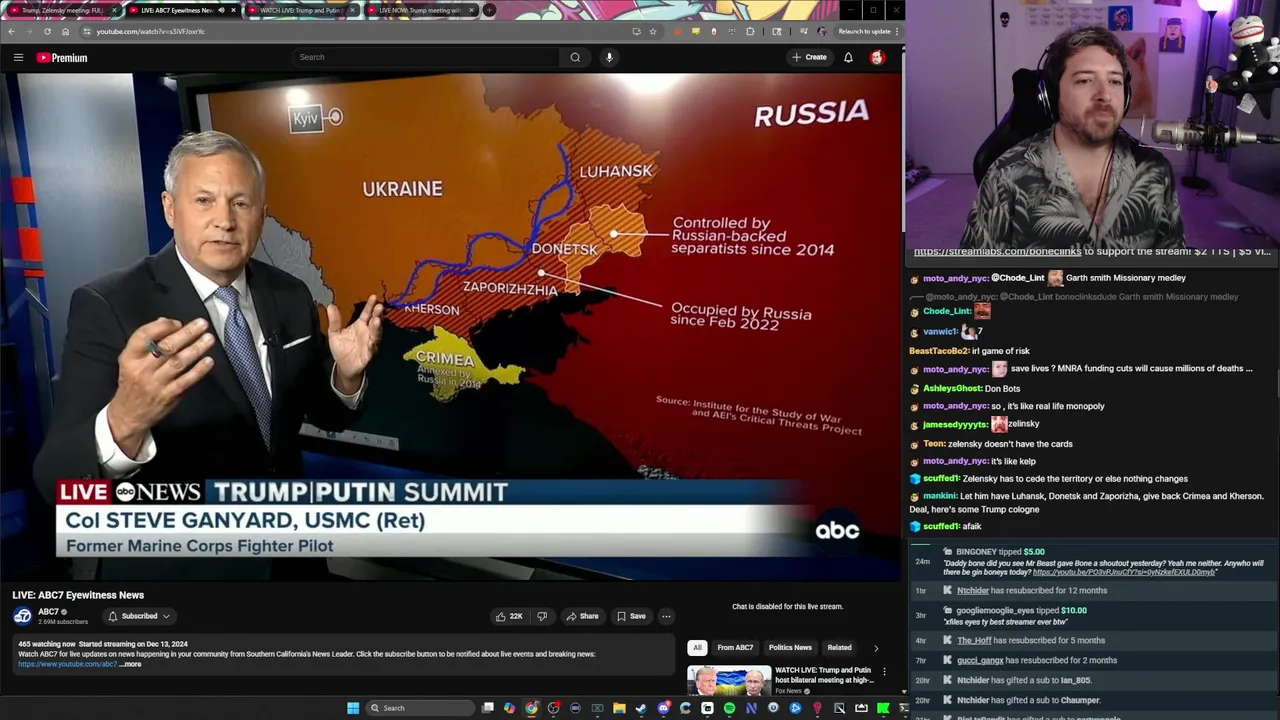The width and height of the screenshot is (1280, 720).
Task: Expand the Subscribed notification dropdown
Action: click(x=139, y=616)
